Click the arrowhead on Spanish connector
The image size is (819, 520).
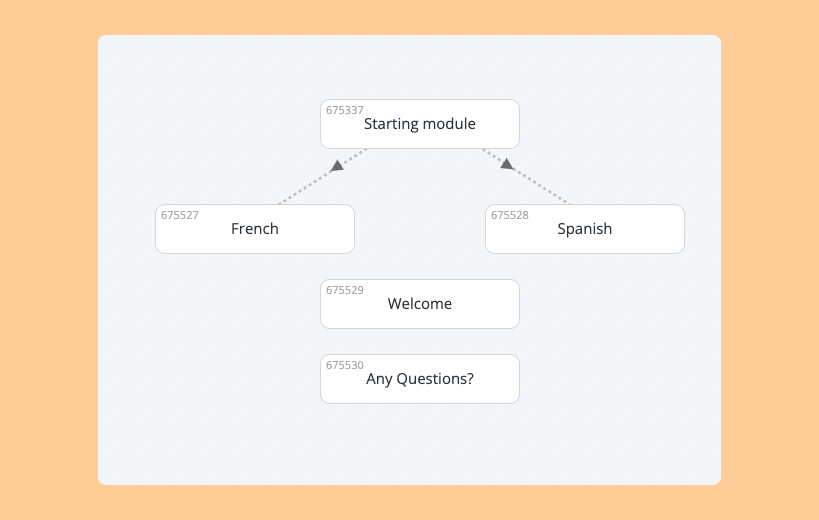pos(507,164)
